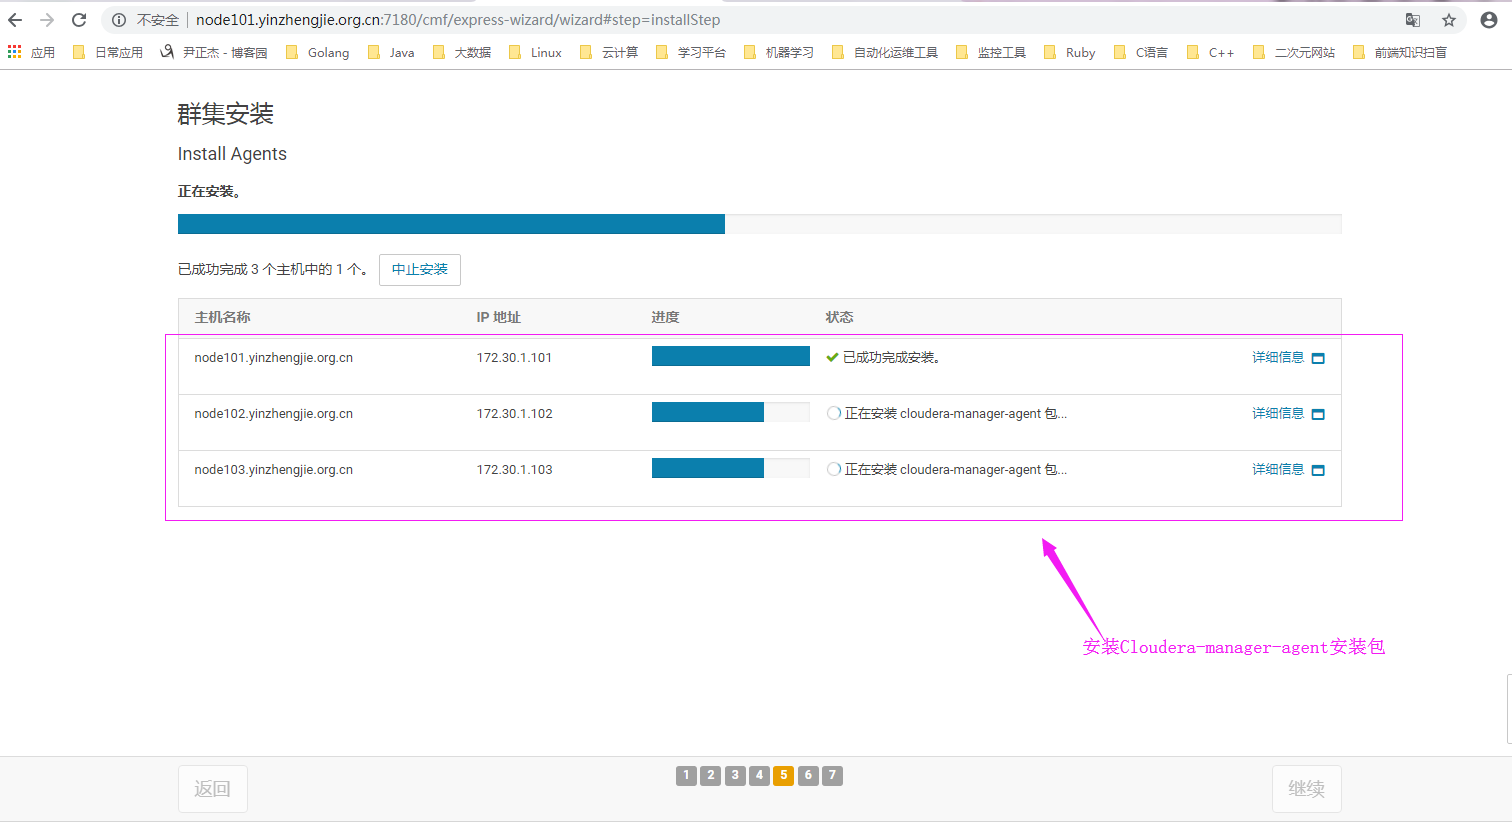The height and width of the screenshot is (828, 1512).
Task: Jump to wizard step 7
Action: pos(832,775)
